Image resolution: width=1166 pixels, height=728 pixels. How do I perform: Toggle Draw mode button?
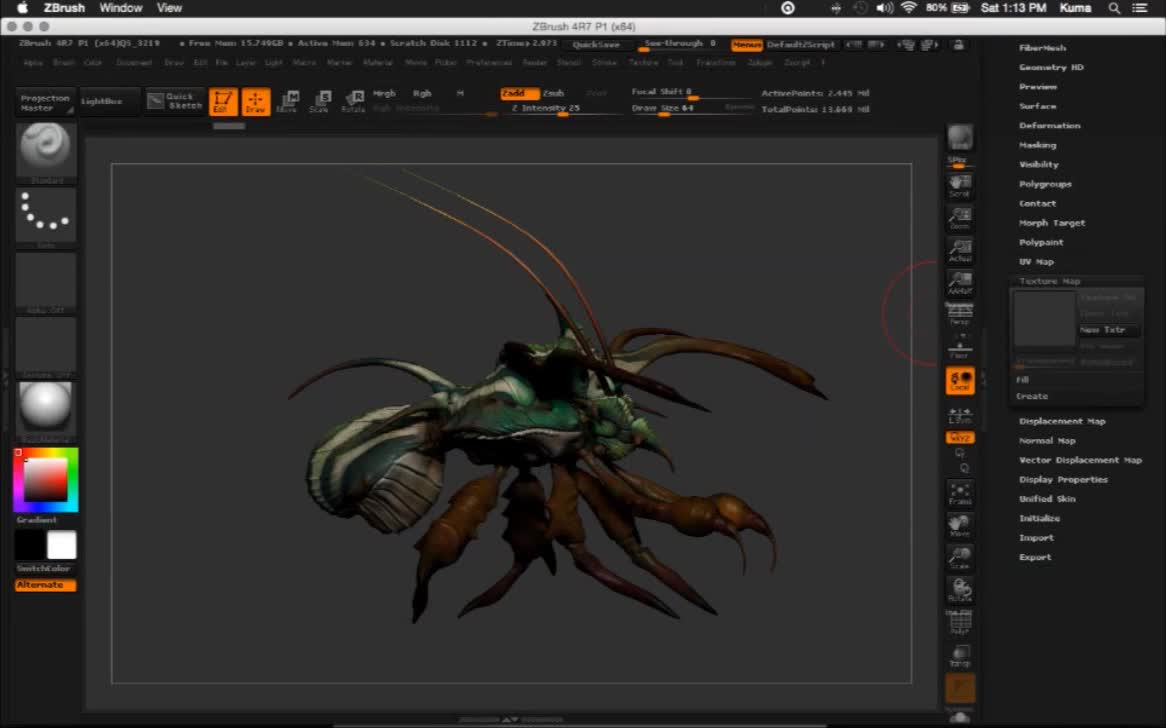[x=256, y=102]
